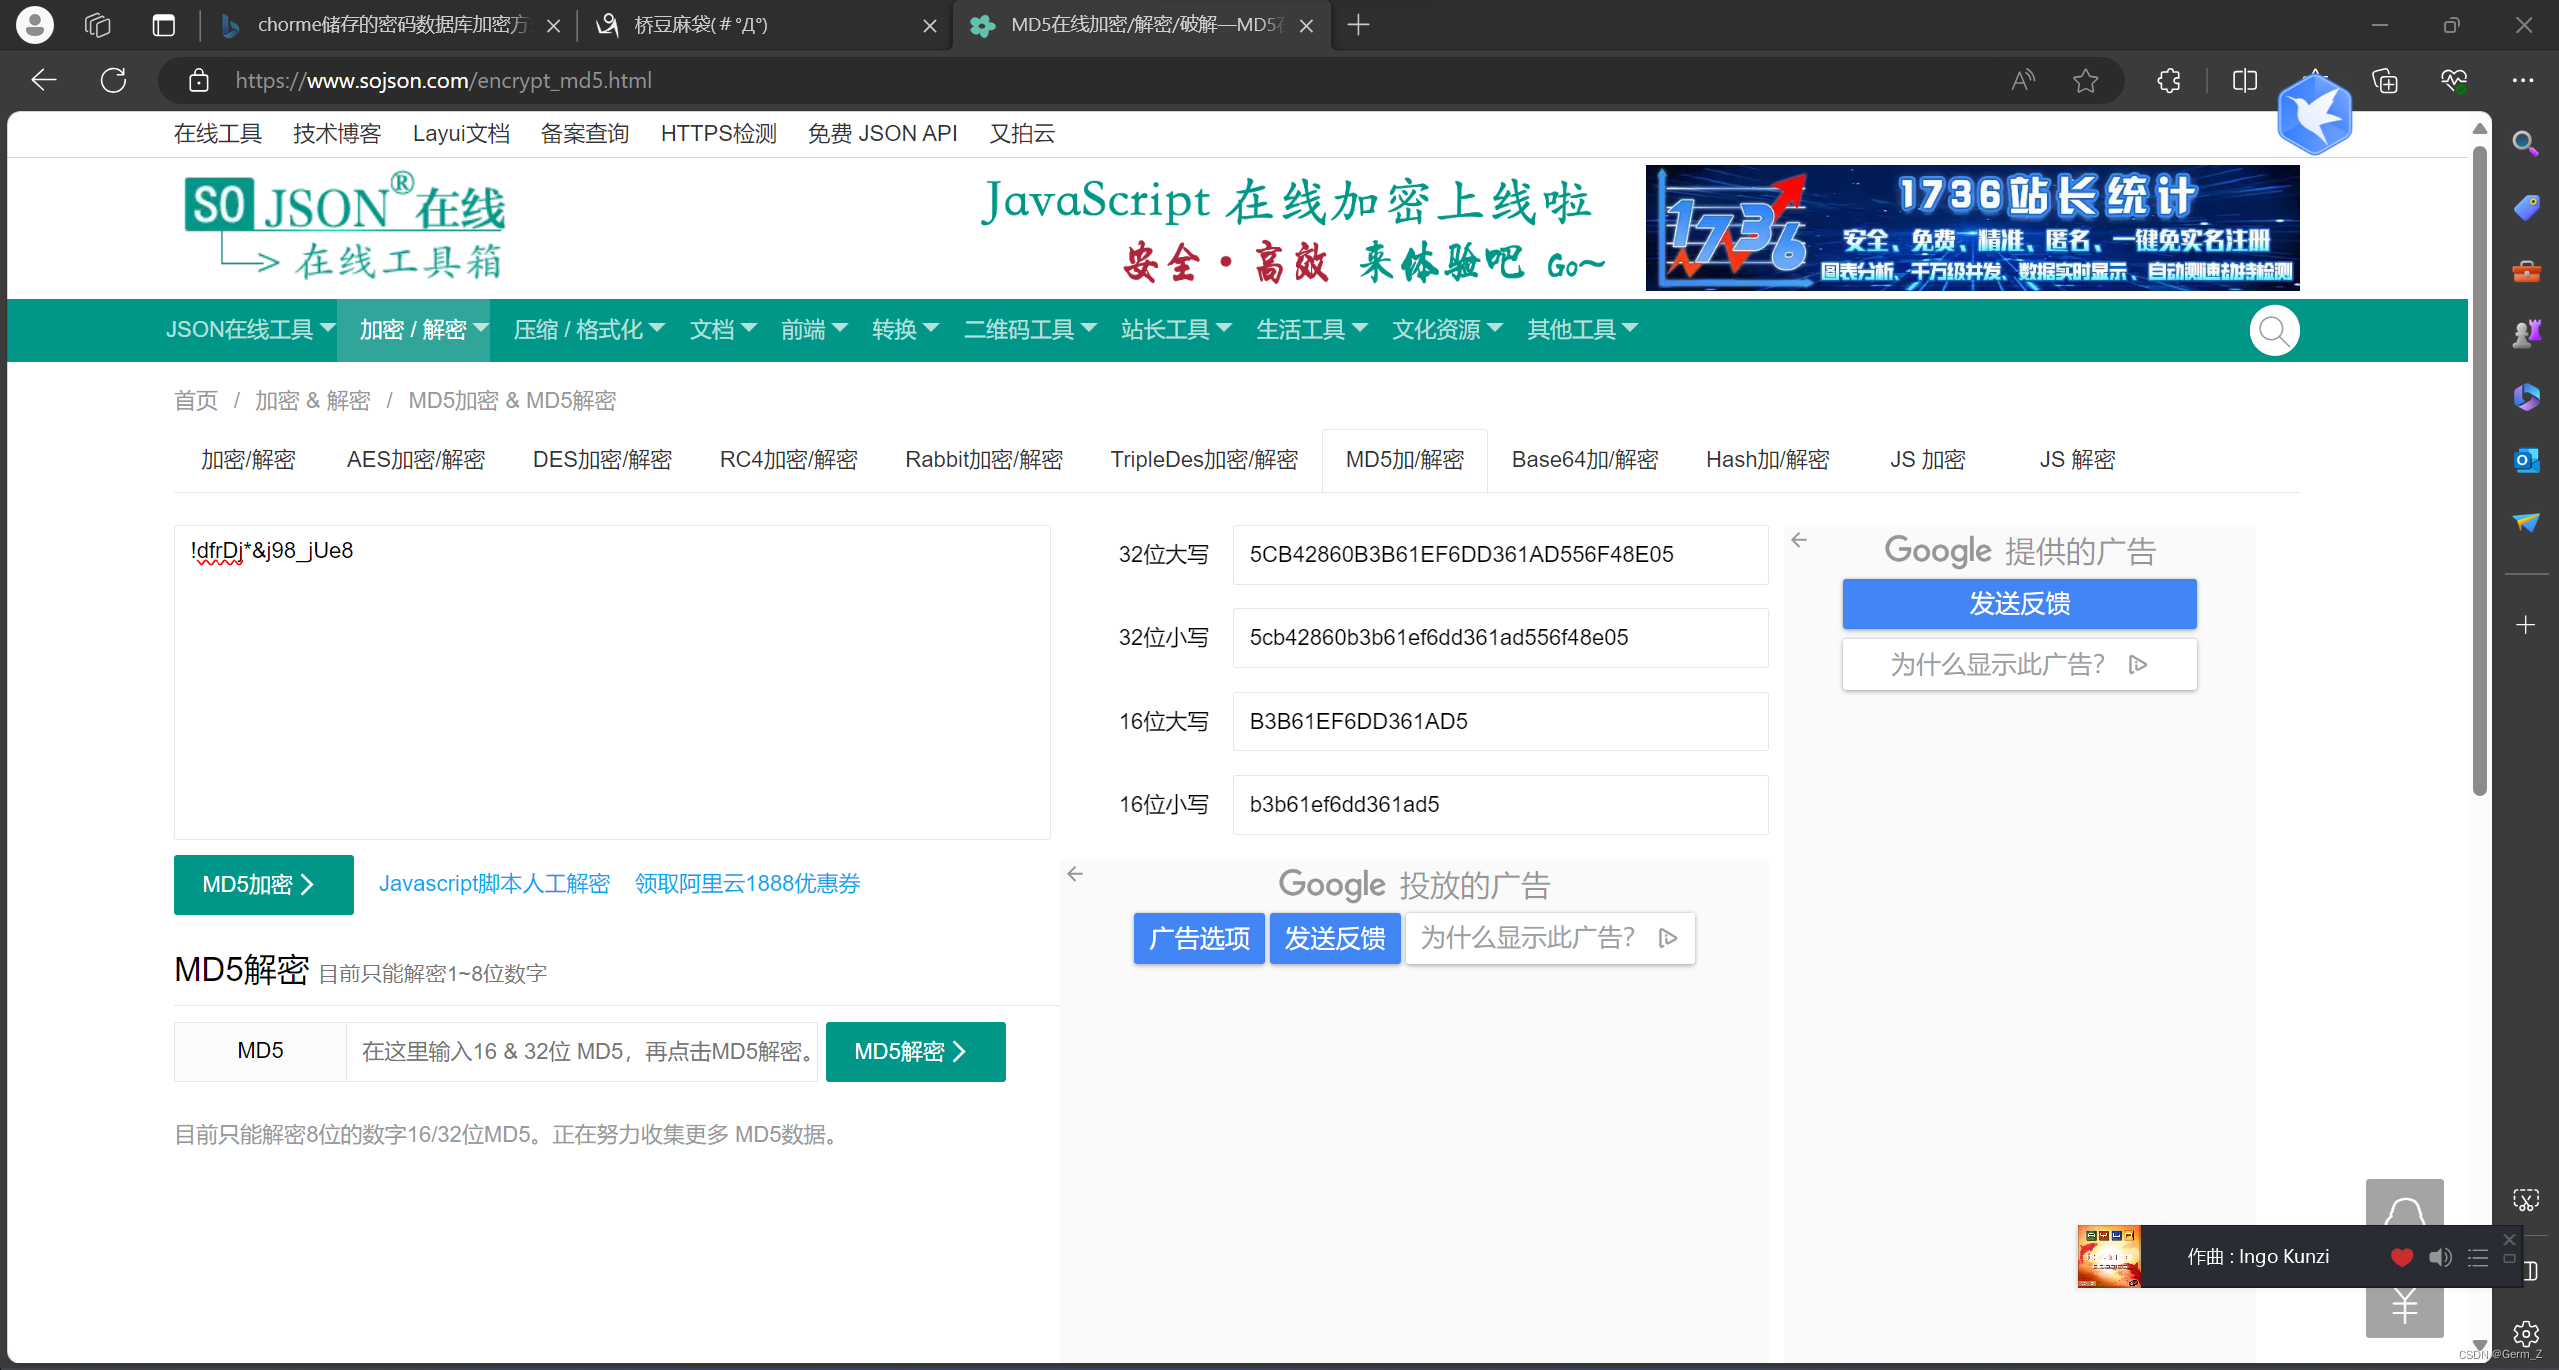This screenshot has width=2559, height=1370.
Task: Expand the 二维码工具 dropdown menu
Action: (x=1029, y=329)
